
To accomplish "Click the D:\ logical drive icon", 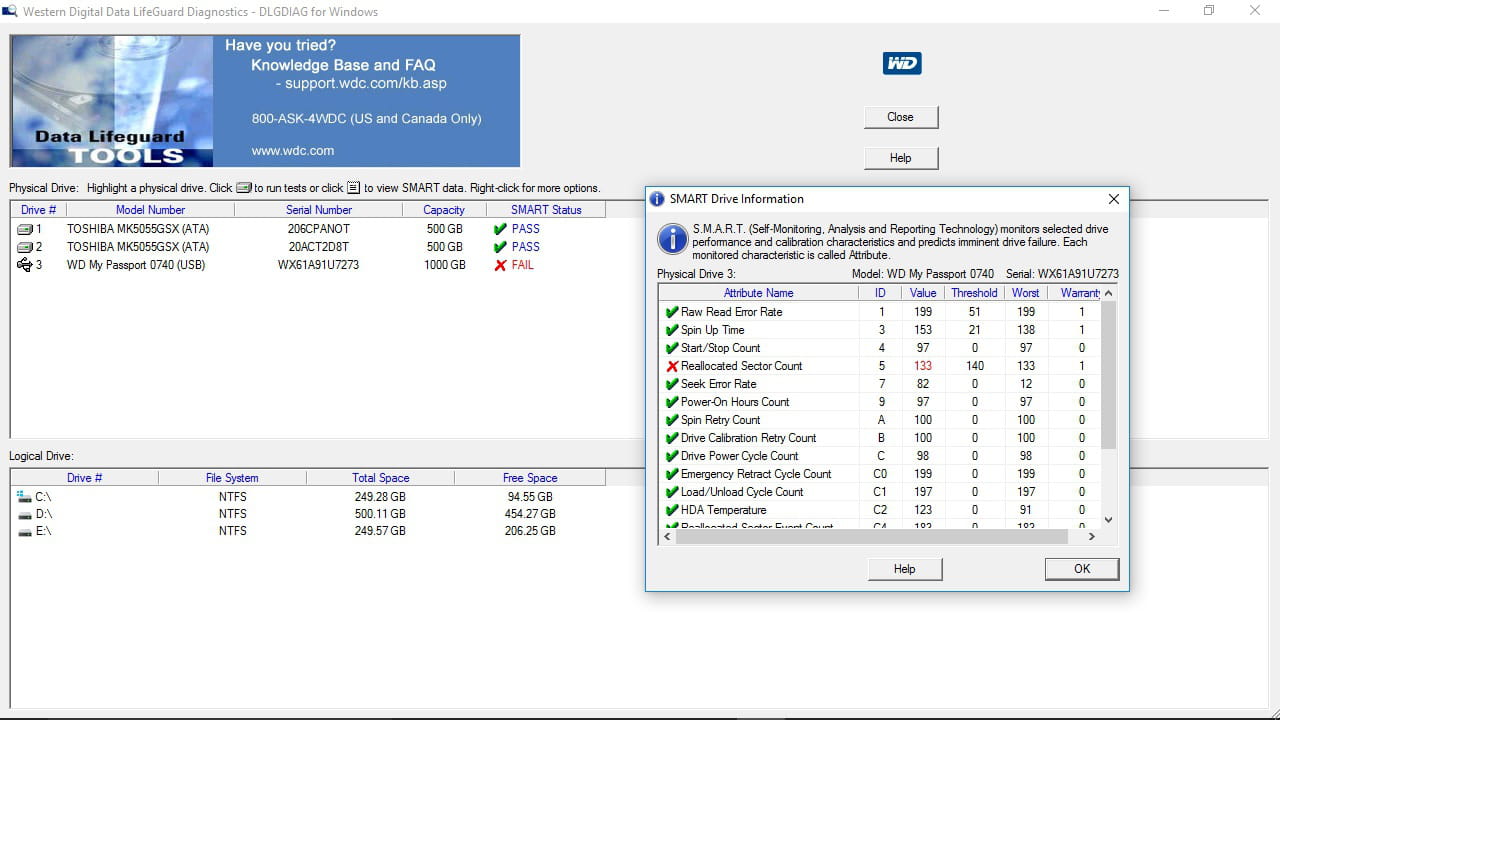I will point(25,514).
